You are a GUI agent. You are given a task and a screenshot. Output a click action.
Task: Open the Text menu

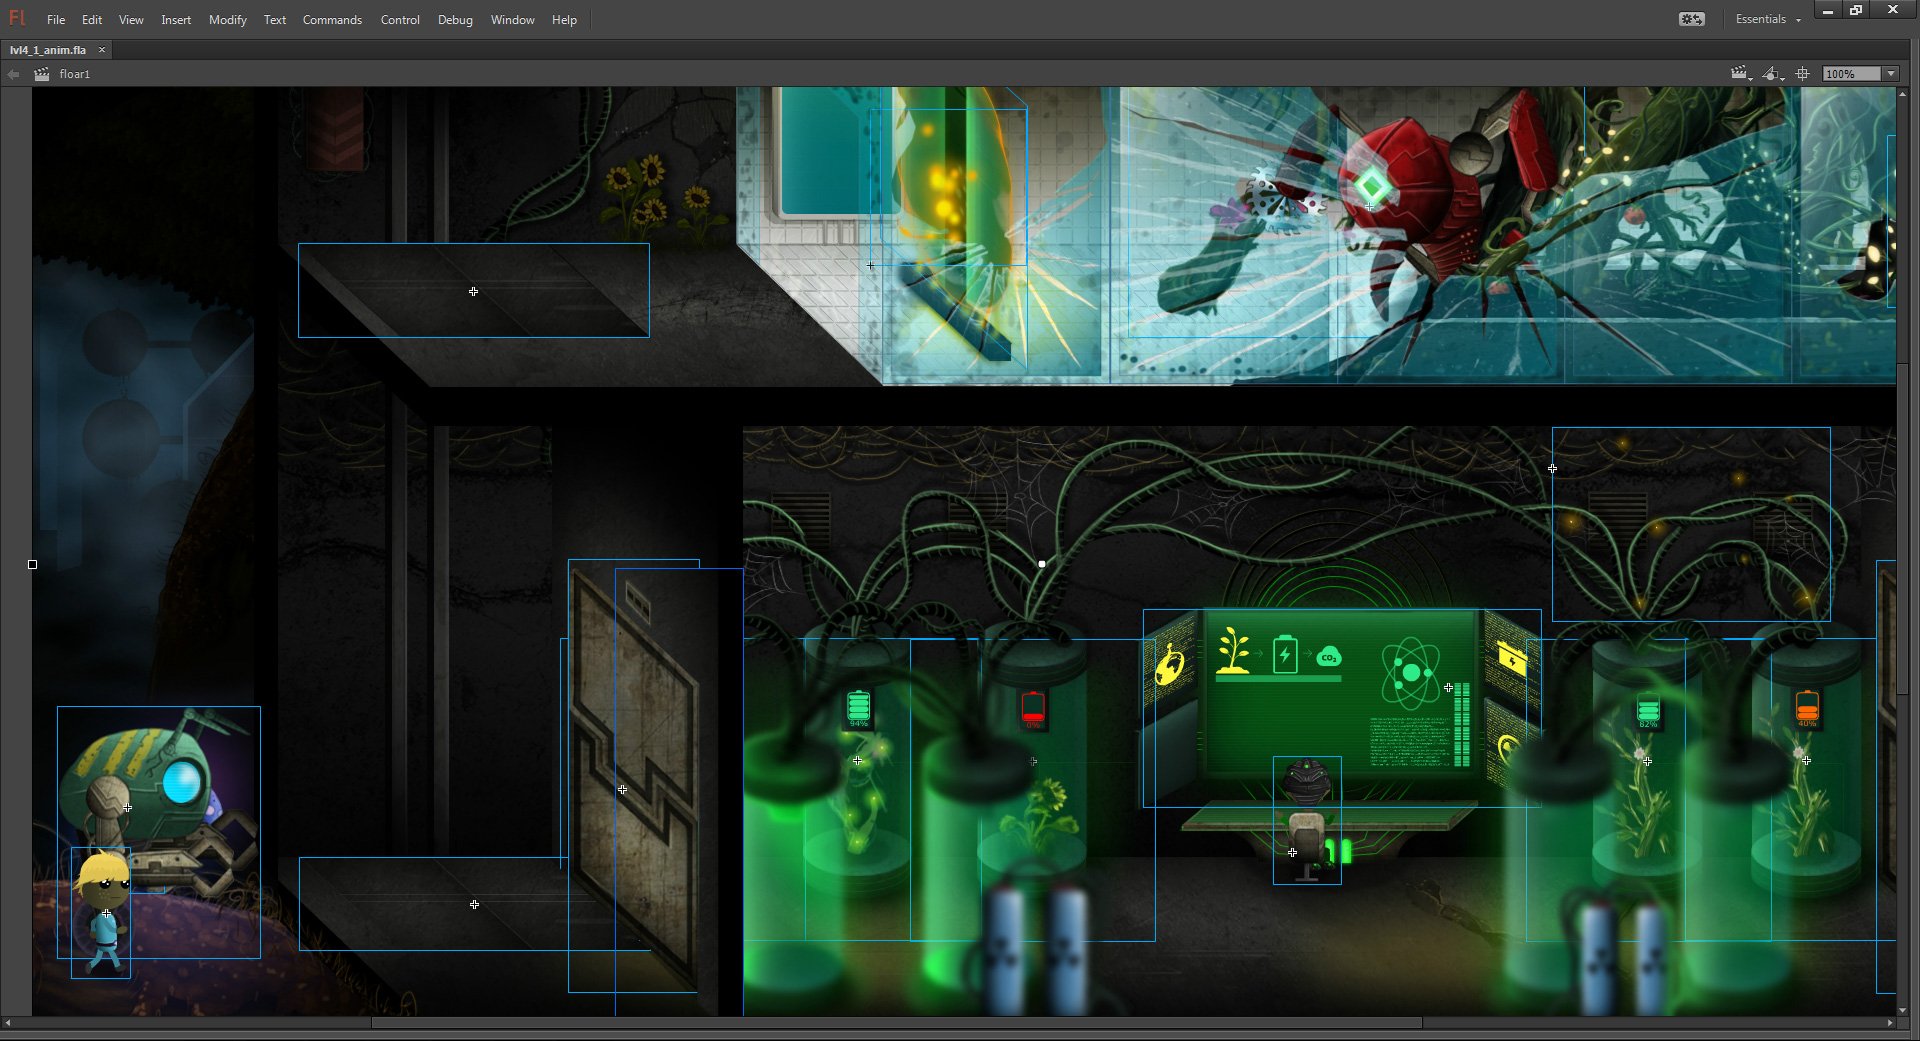click(x=275, y=20)
